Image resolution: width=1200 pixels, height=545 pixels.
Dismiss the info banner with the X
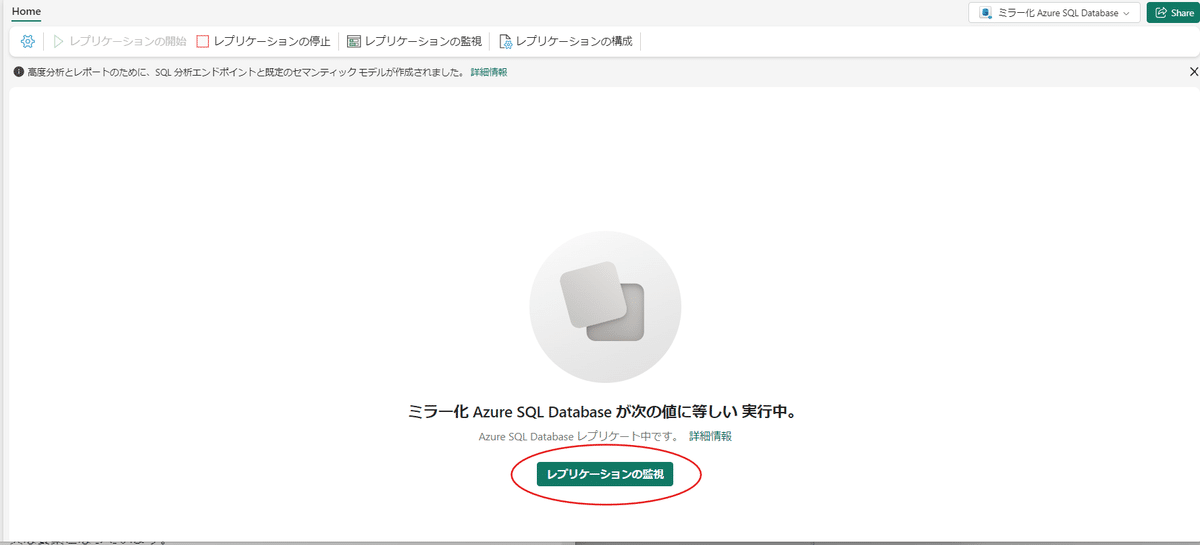(1193, 72)
